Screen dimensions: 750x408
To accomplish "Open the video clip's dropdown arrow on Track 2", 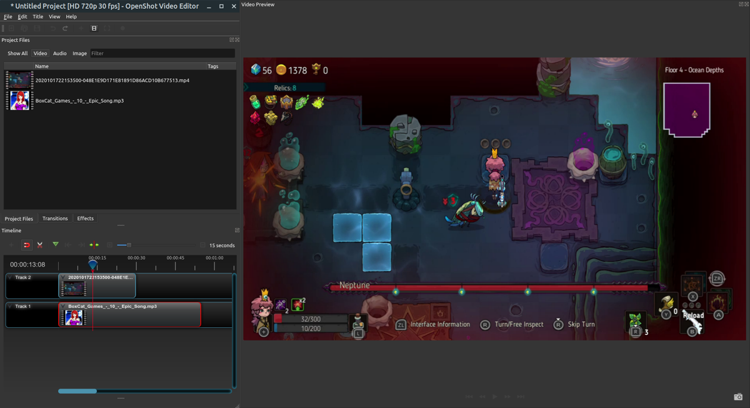I will (63, 277).
